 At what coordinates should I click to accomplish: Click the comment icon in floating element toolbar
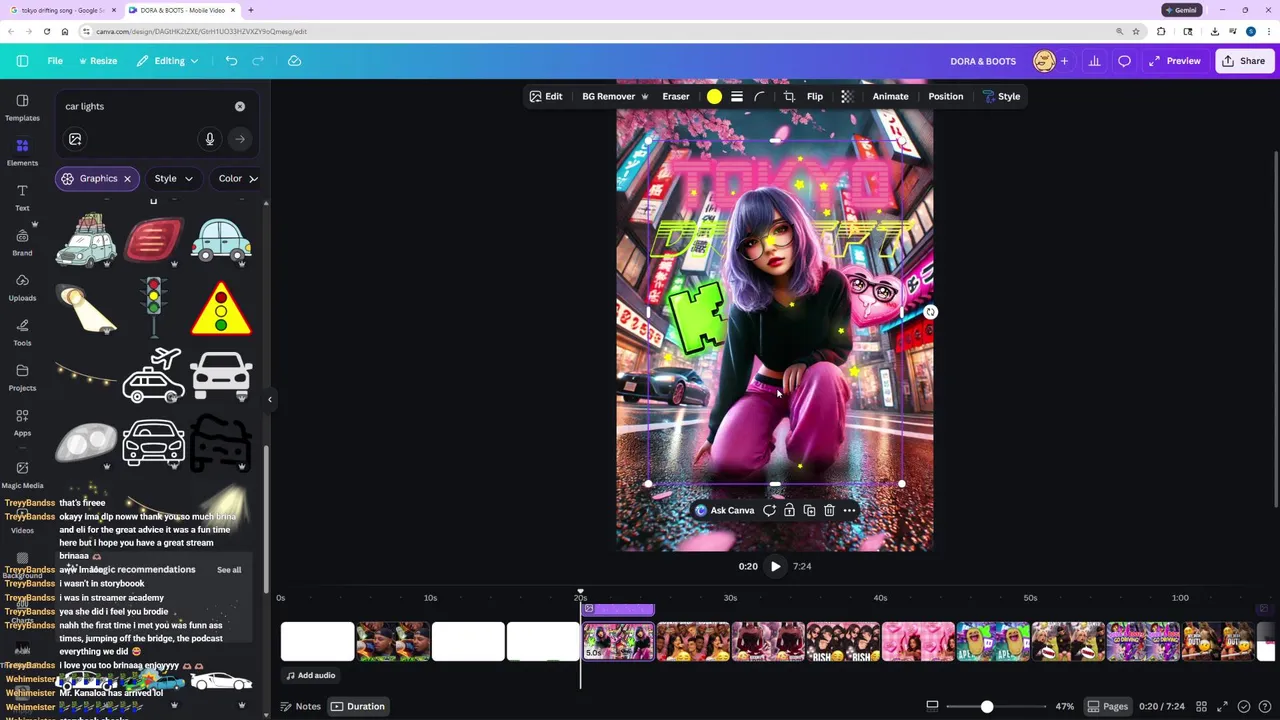click(769, 510)
